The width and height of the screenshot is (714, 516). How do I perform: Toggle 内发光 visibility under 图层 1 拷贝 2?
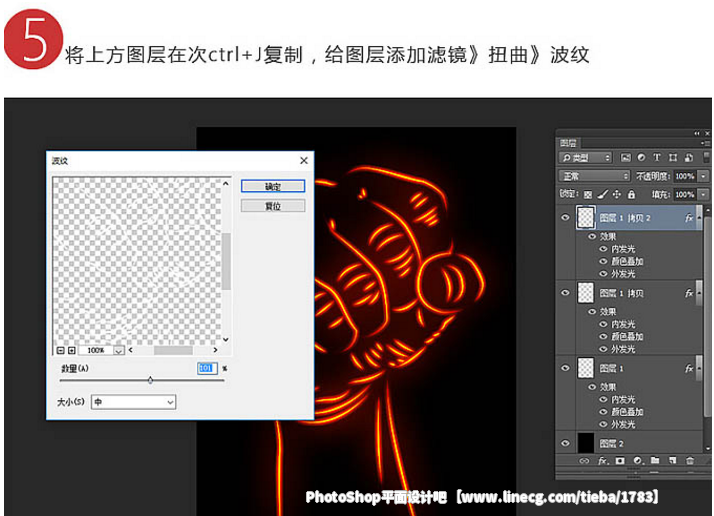(x=603, y=249)
